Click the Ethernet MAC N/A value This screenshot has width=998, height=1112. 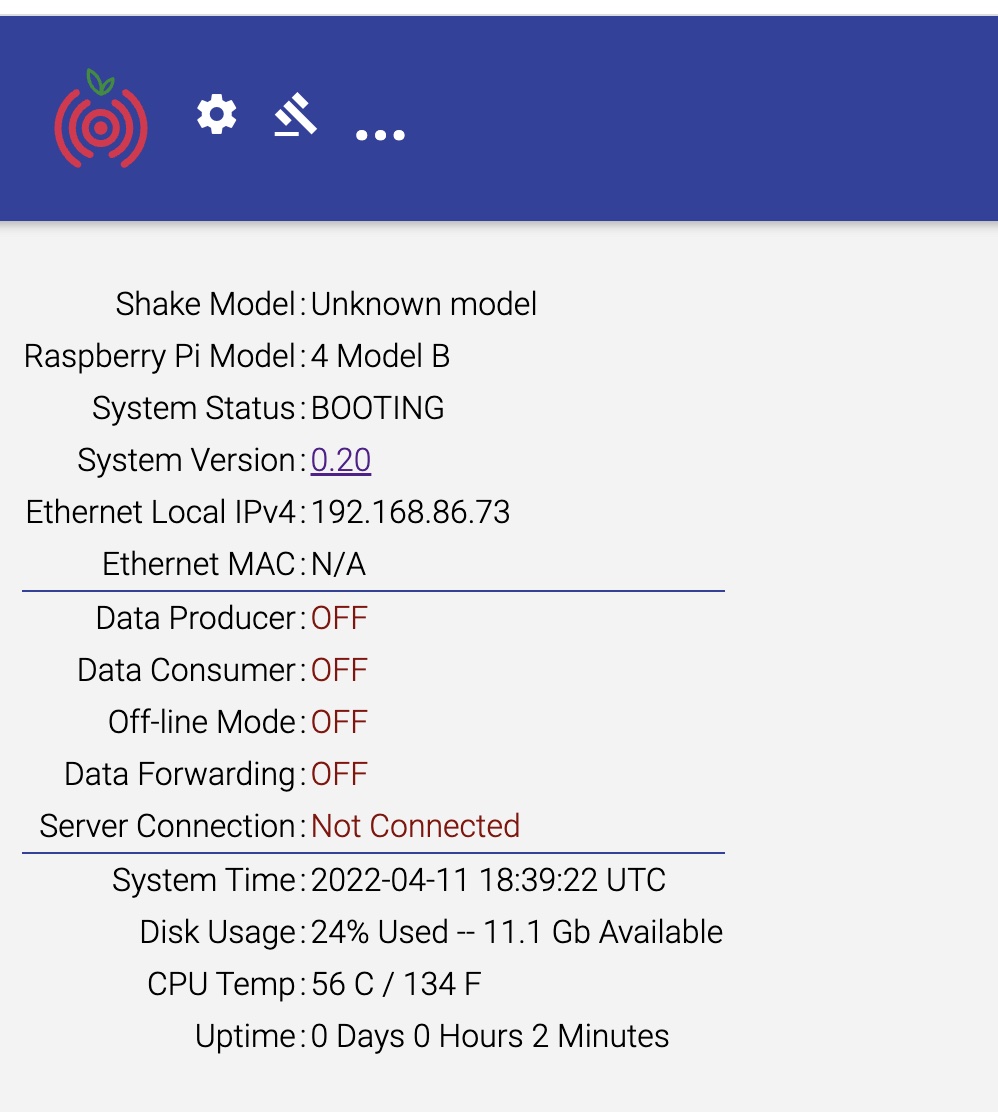[x=338, y=565]
